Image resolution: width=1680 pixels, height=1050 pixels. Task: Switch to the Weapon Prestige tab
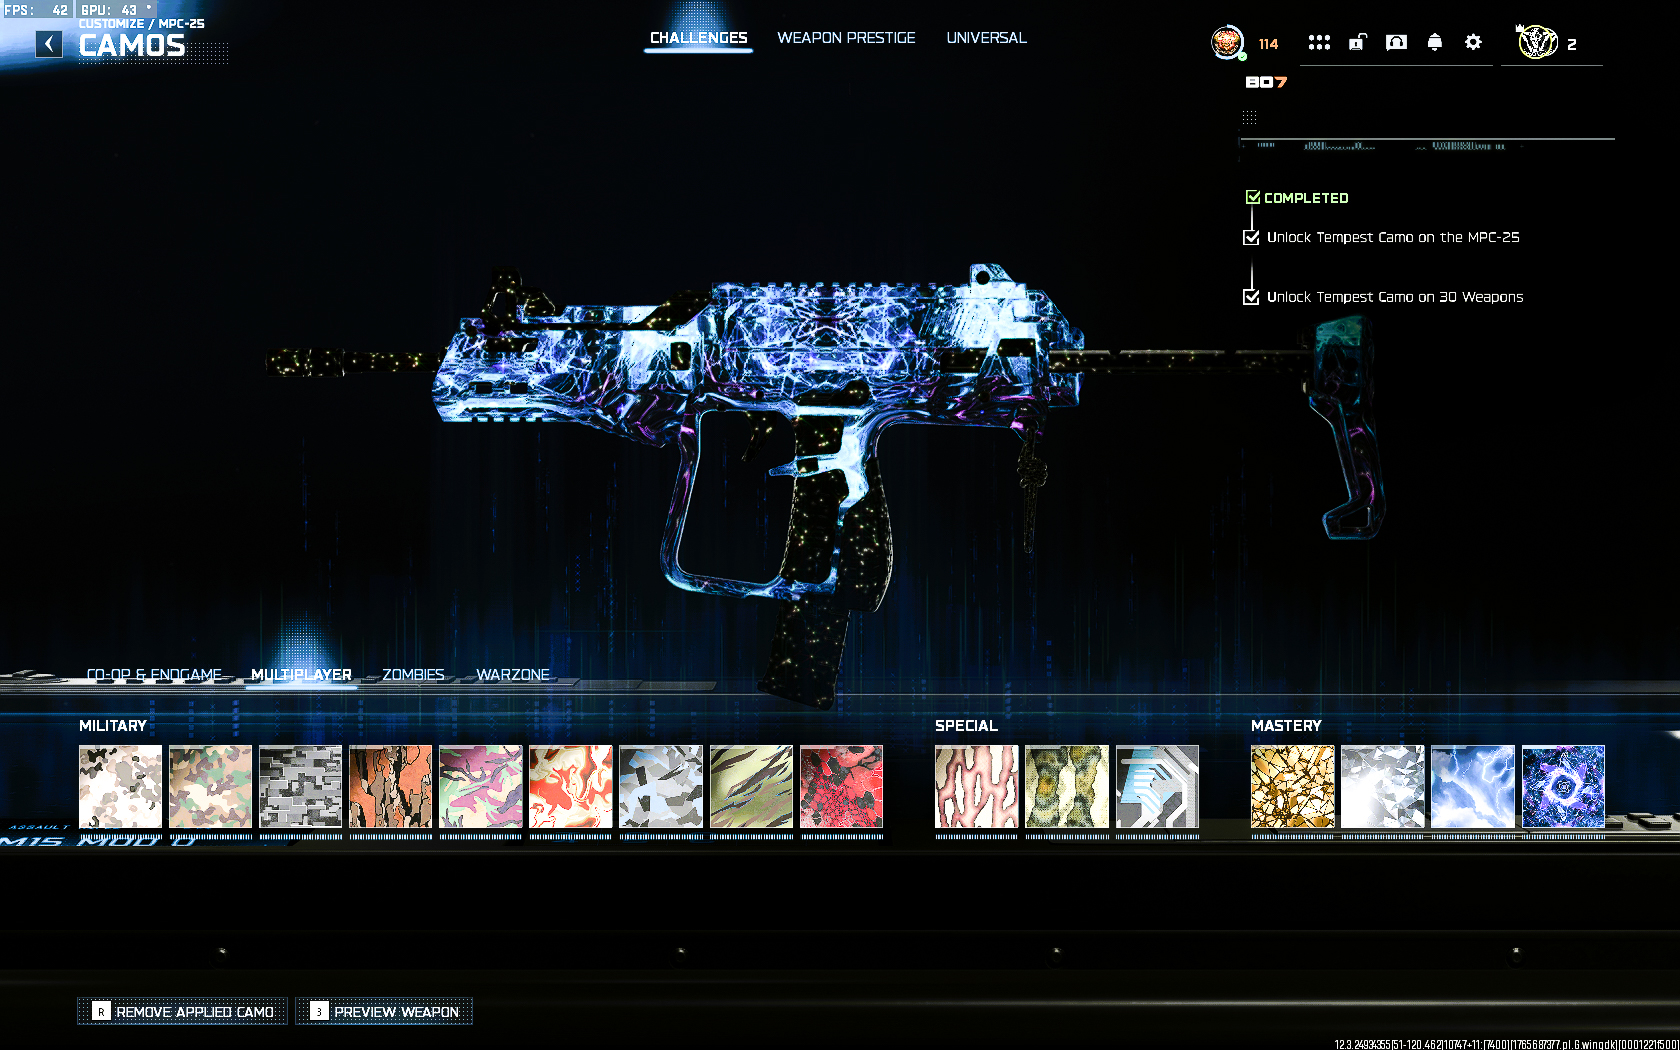(846, 38)
